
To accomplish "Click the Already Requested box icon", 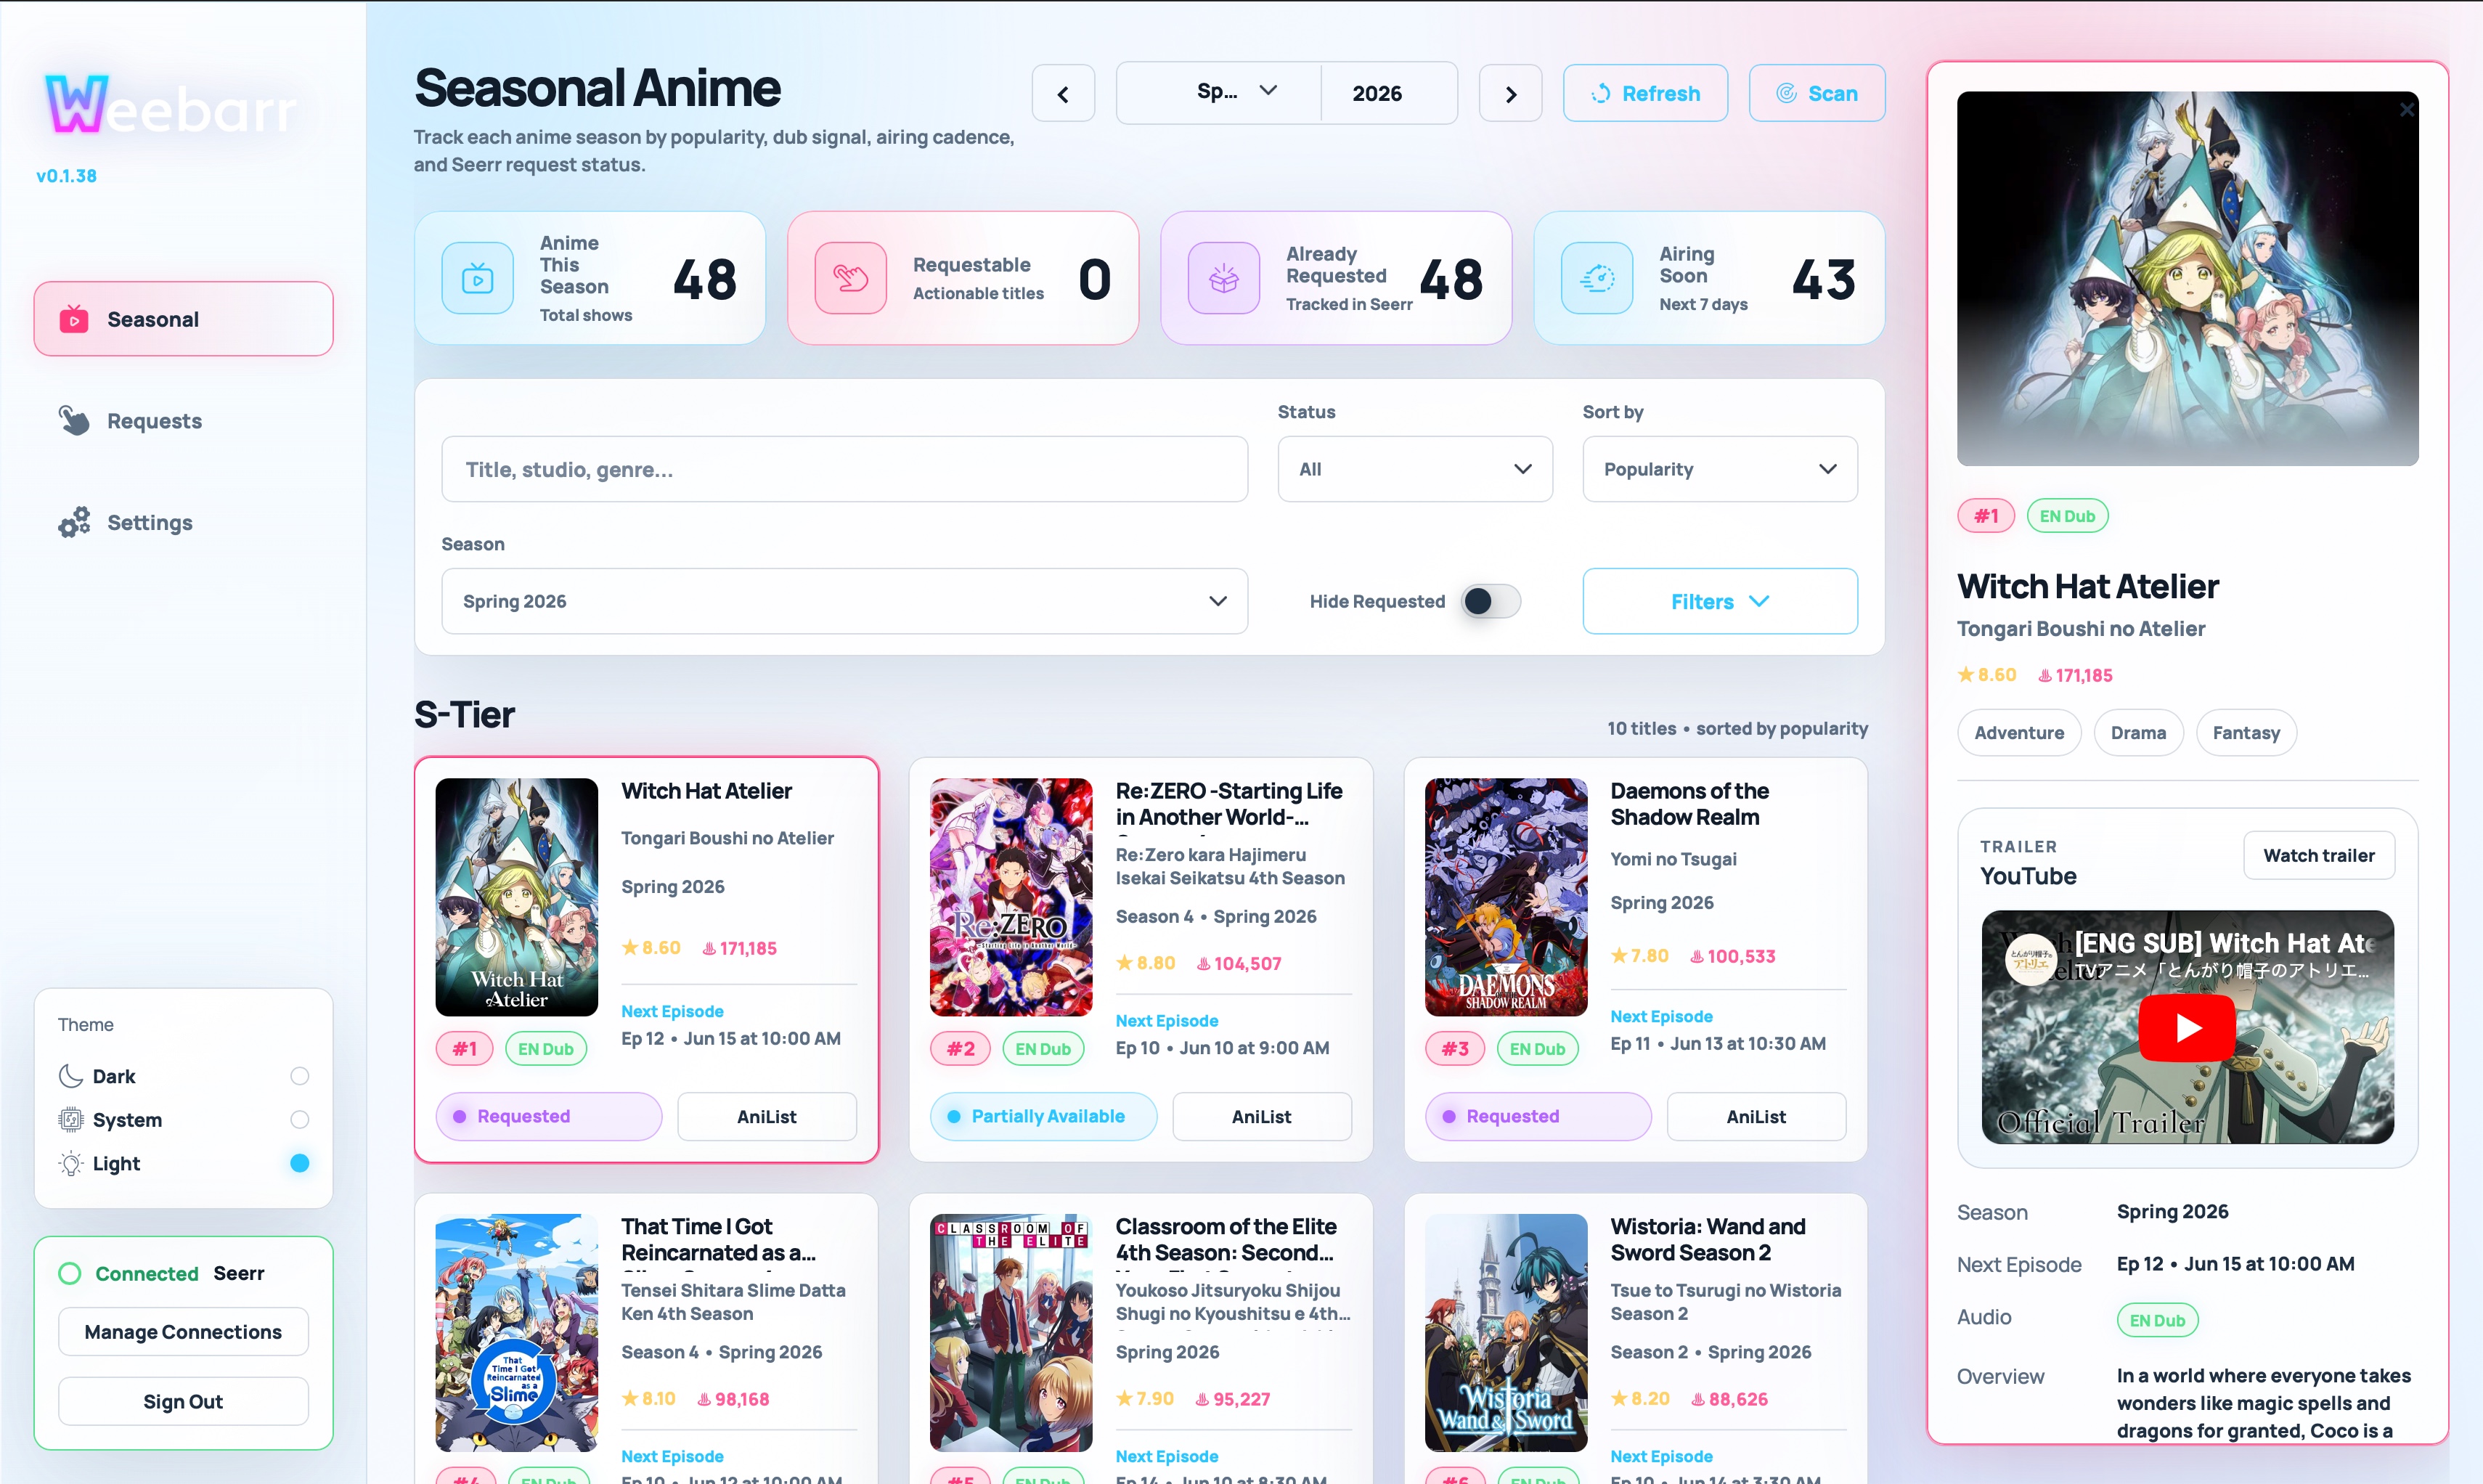I will (x=1223, y=279).
